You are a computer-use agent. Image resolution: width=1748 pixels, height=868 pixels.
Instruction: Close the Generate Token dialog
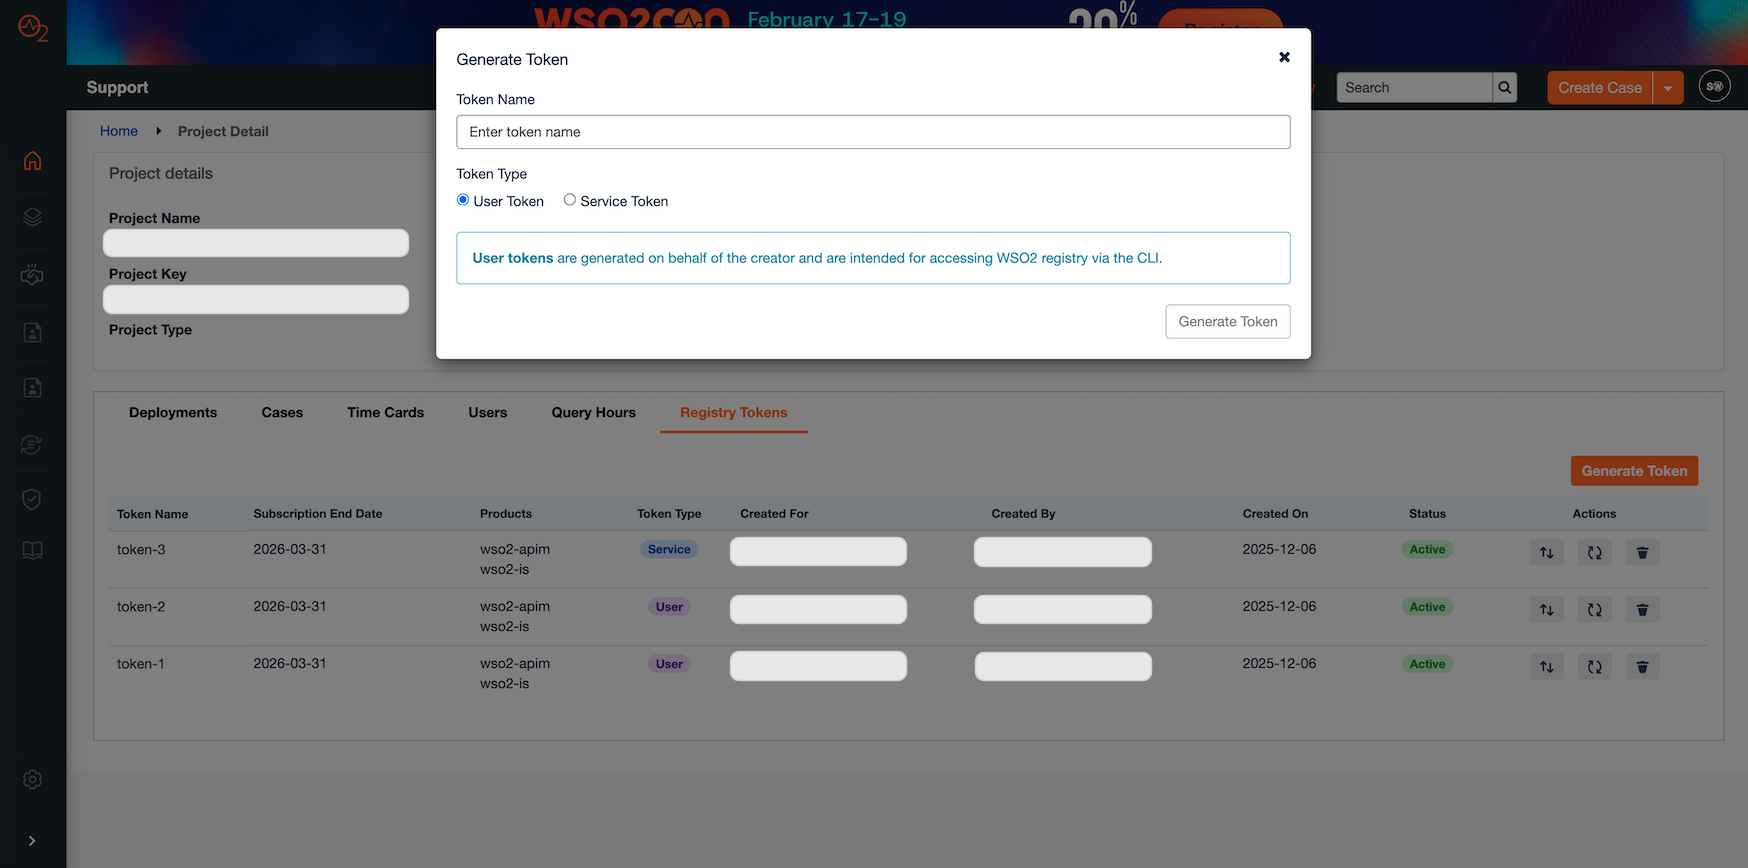tap(1284, 57)
